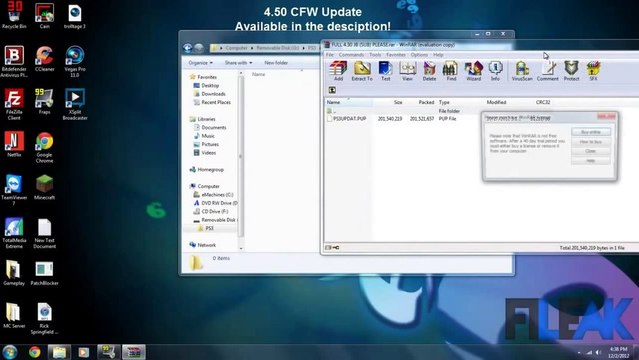639x360 pixels.
Task: Click the volume icon in system tray
Action: (x=598, y=352)
